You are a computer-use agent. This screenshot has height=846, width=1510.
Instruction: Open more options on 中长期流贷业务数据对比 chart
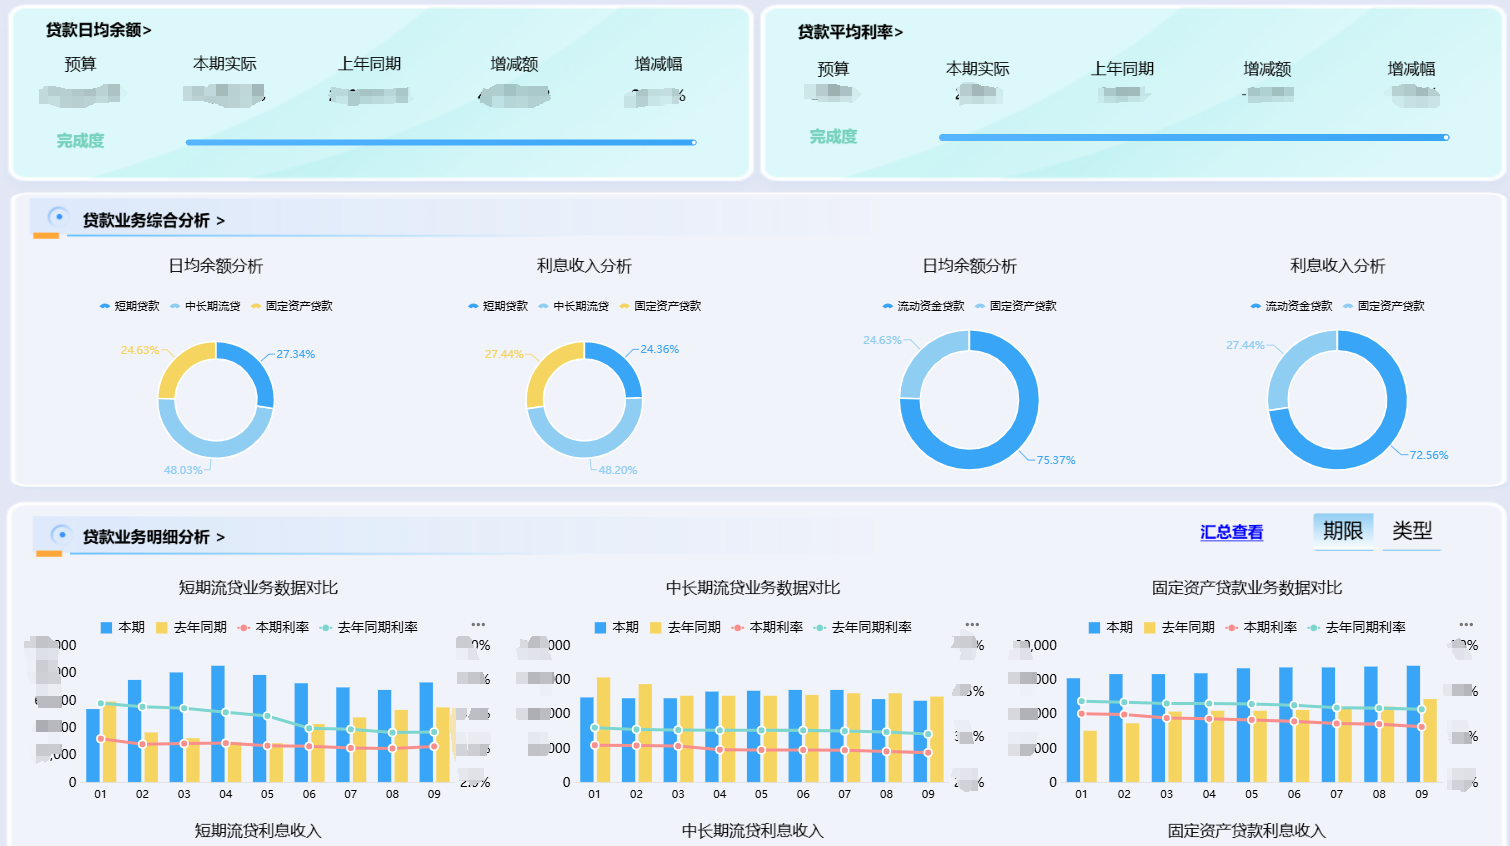coord(972,625)
